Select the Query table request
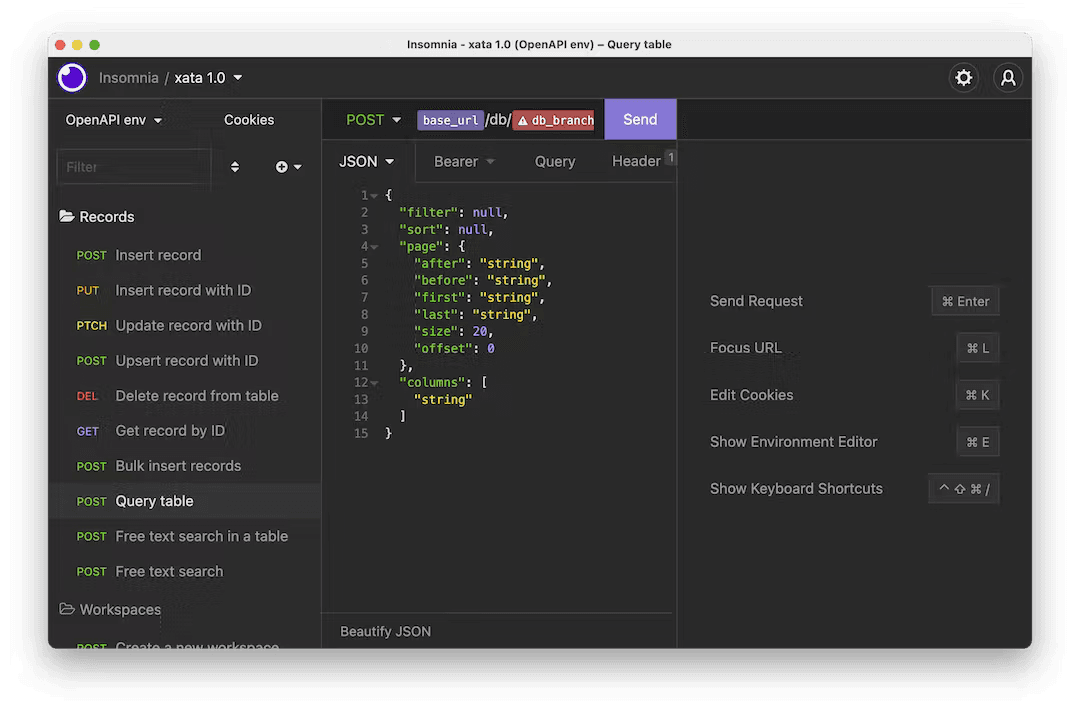 185,501
